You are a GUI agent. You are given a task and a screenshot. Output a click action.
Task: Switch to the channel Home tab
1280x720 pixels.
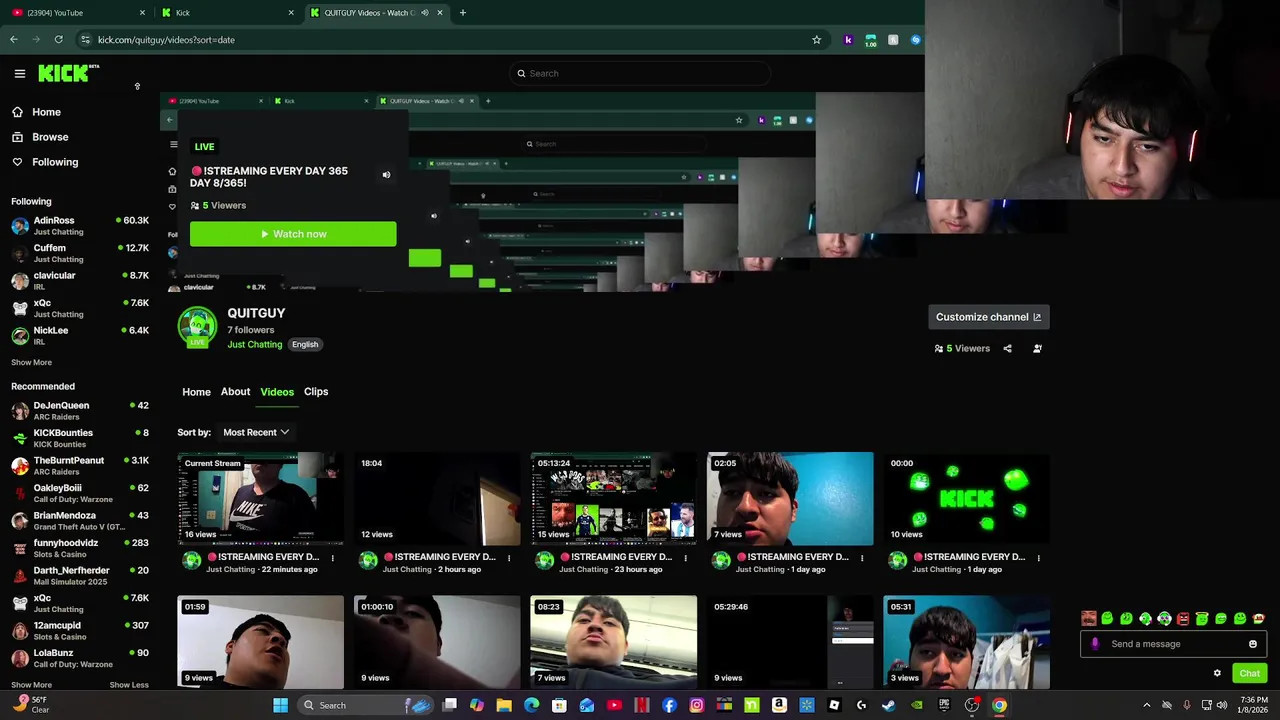tap(196, 393)
